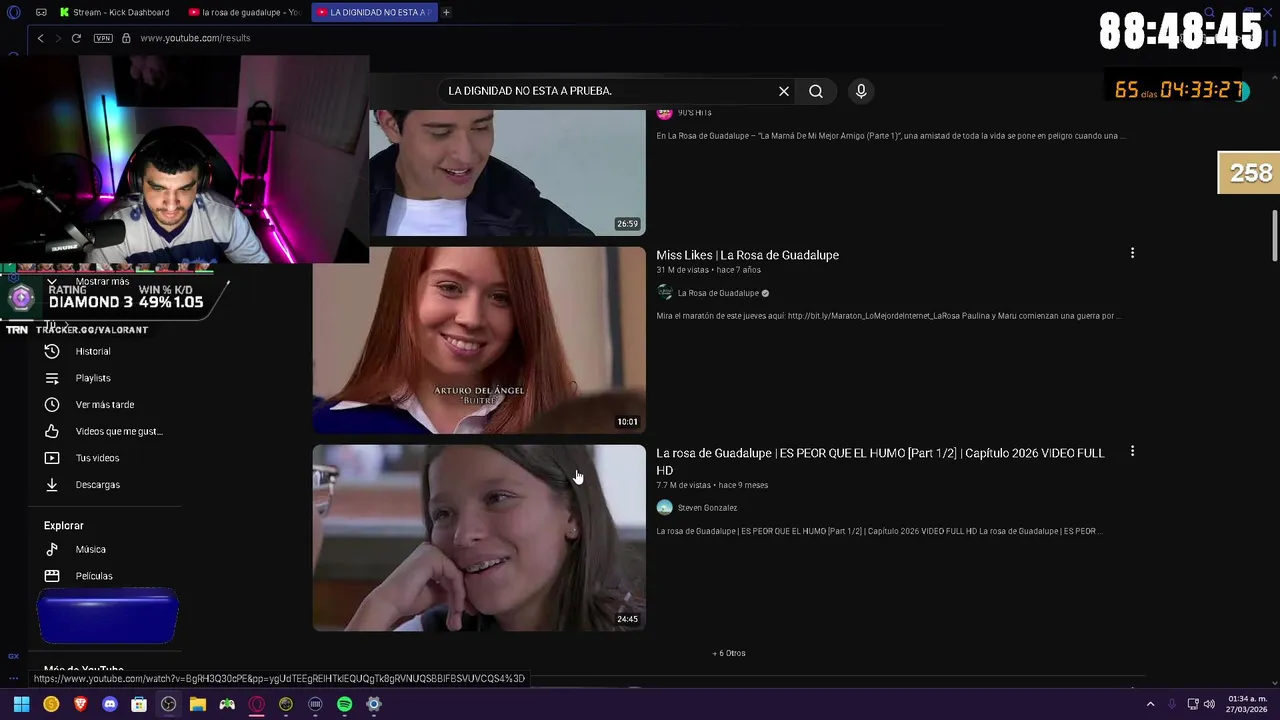Open the Opera GX menu logo
Screen dimensions: 1280x720
(13, 12)
